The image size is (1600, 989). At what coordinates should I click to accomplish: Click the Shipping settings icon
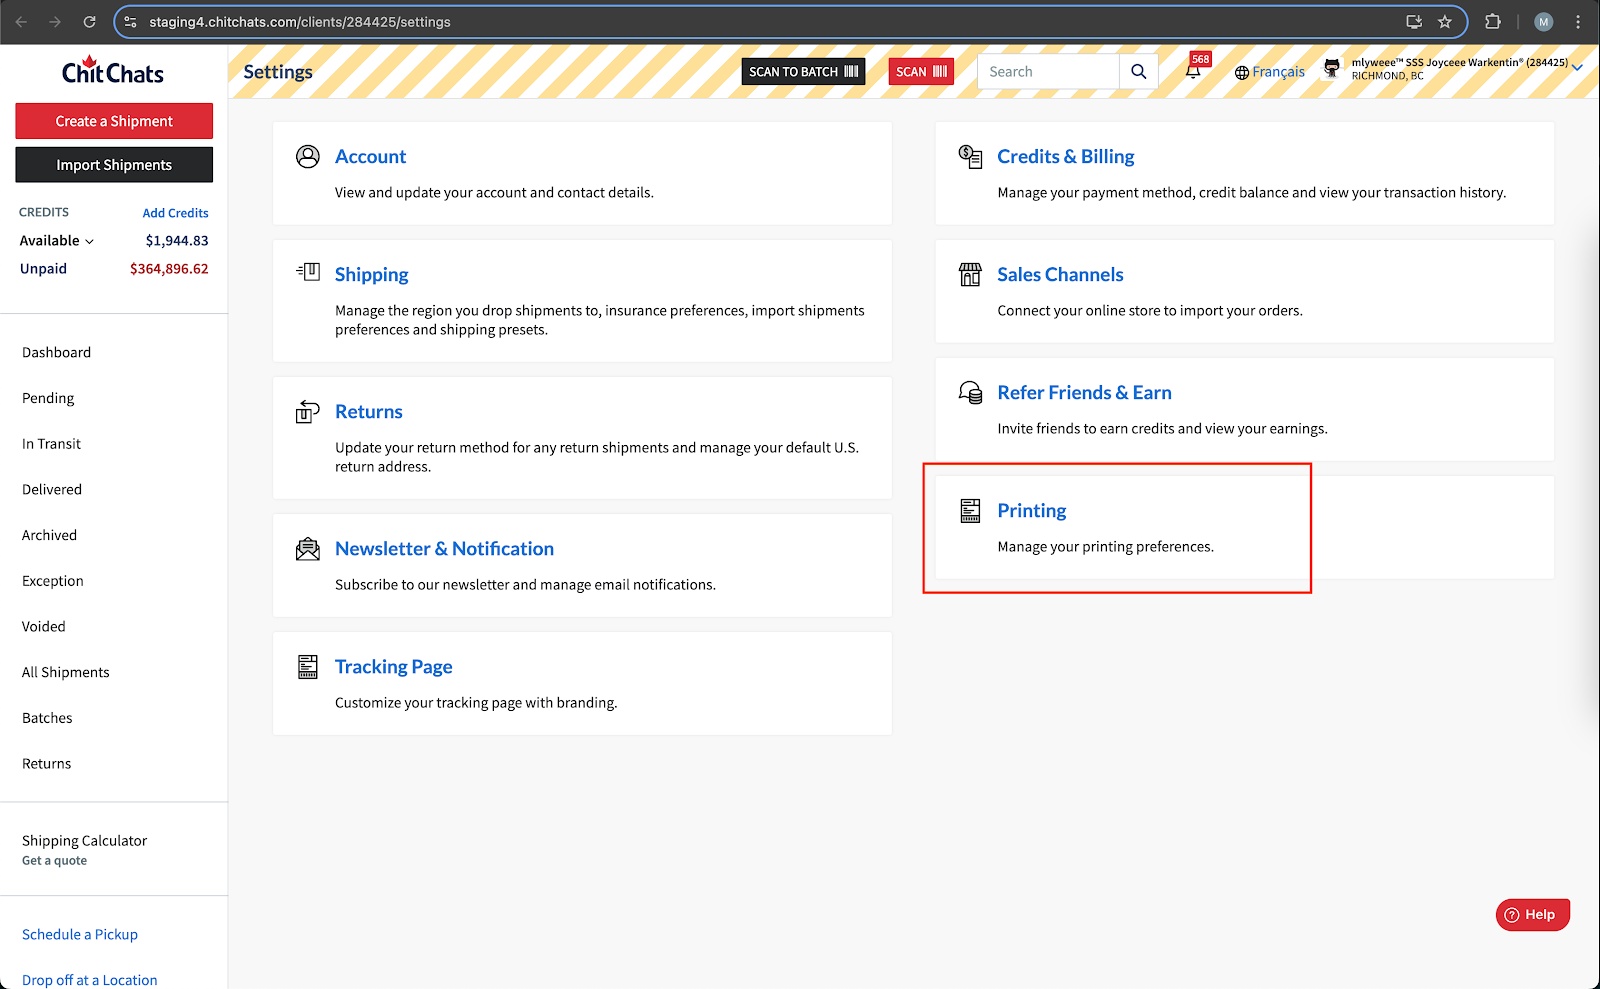(x=308, y=272)
